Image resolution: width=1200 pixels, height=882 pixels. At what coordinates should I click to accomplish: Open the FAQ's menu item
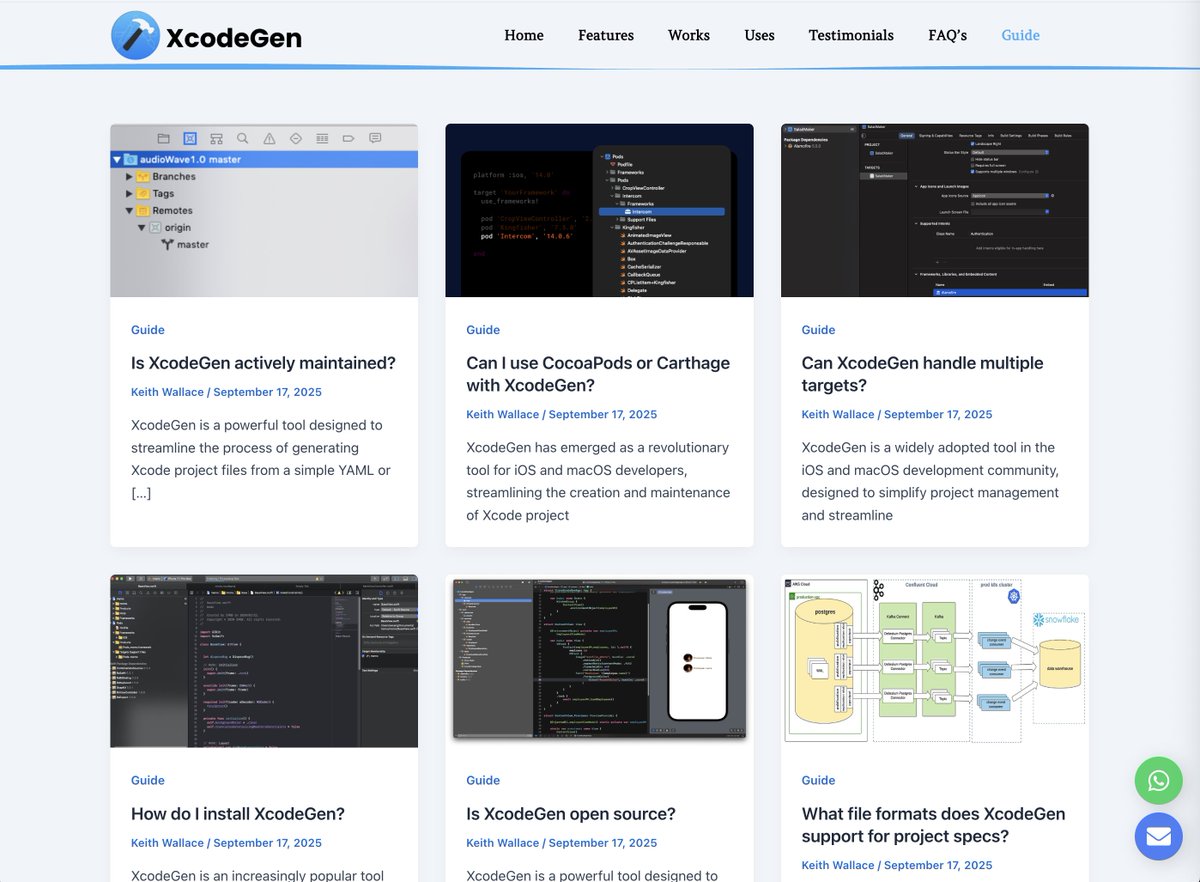point(948,35)
